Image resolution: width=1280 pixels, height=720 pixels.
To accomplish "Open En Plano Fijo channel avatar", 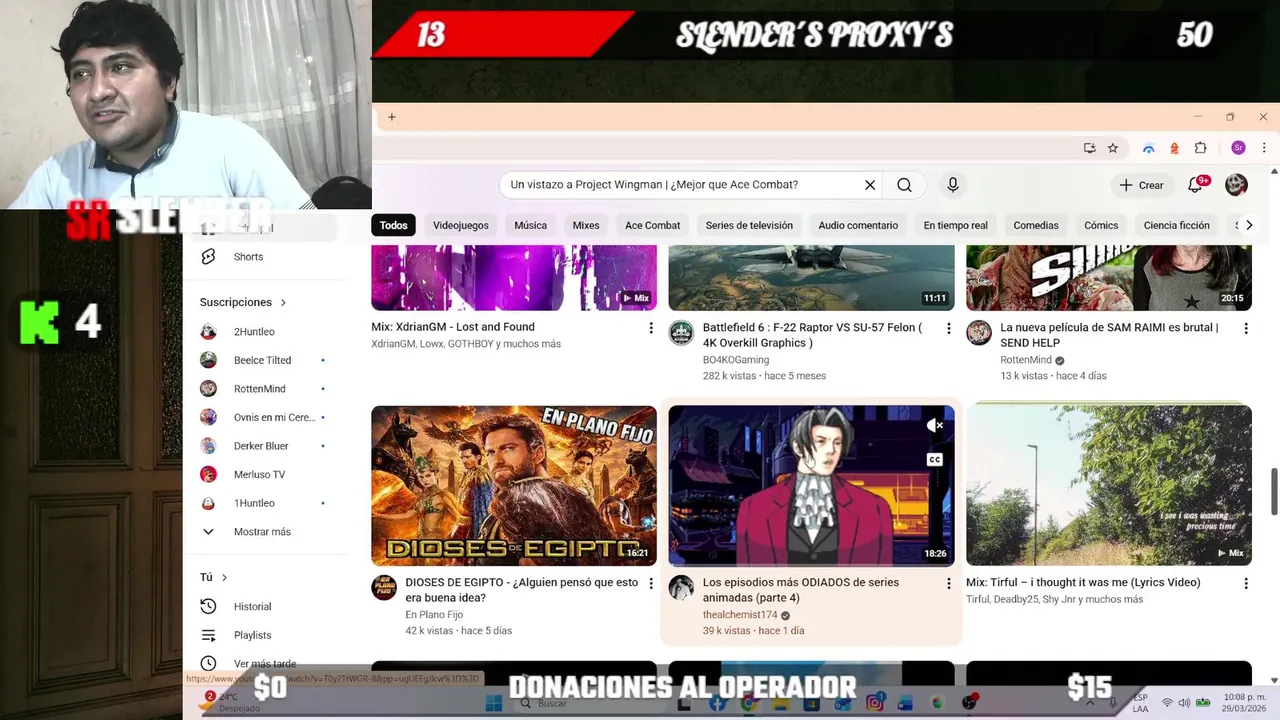I will tap(384, 588).
